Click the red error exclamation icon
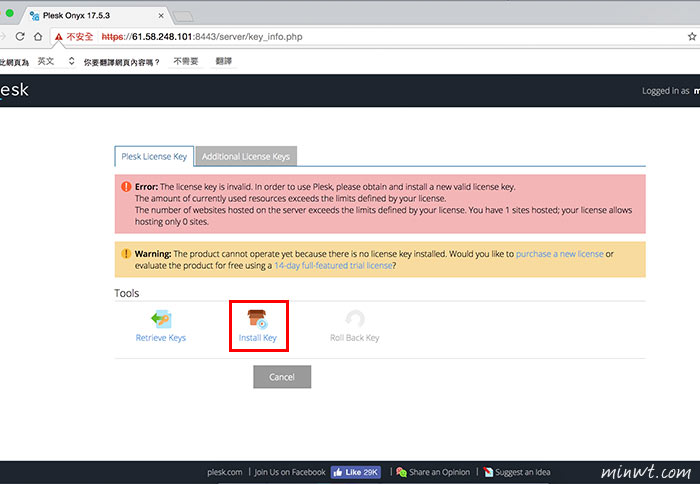The height and width of the screenshot is (484, 700). (126, 187)
